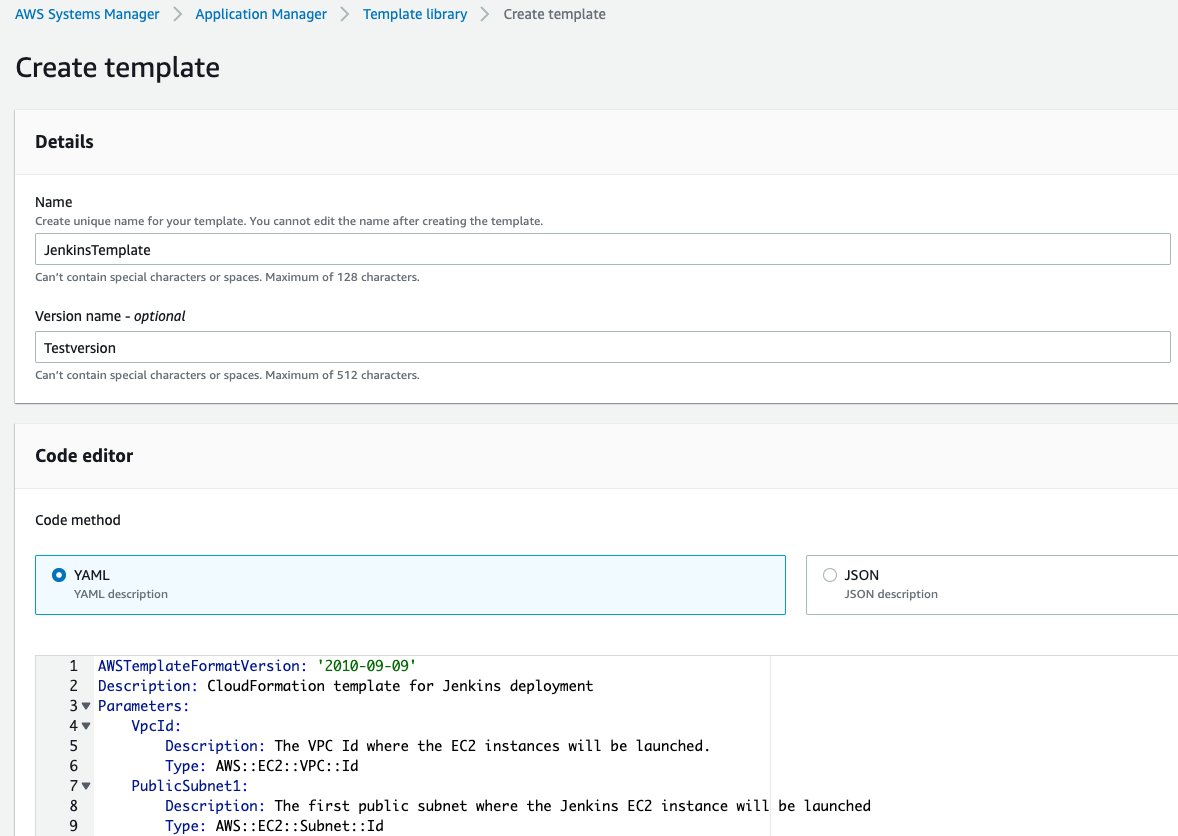The width and height of the screenshot is (1178, 836).
Task: Click the Create template breadcrumb item
Action: (x=554, y=14)
